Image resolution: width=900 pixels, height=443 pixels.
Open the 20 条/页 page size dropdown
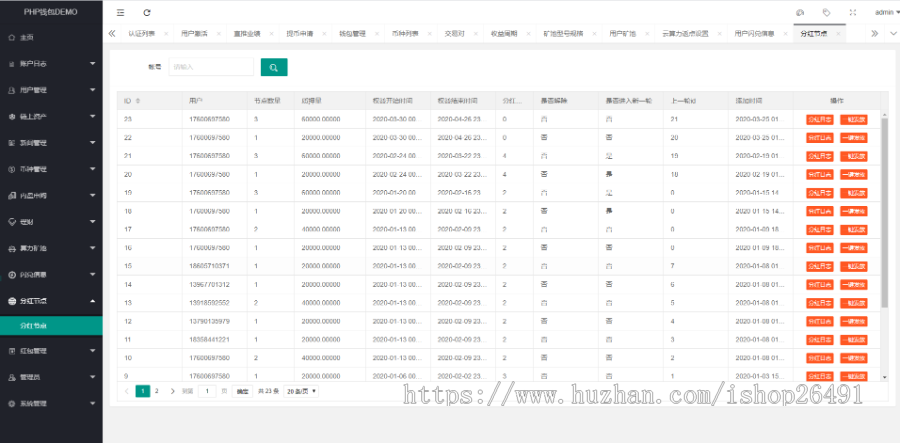(x=301, y=391)
